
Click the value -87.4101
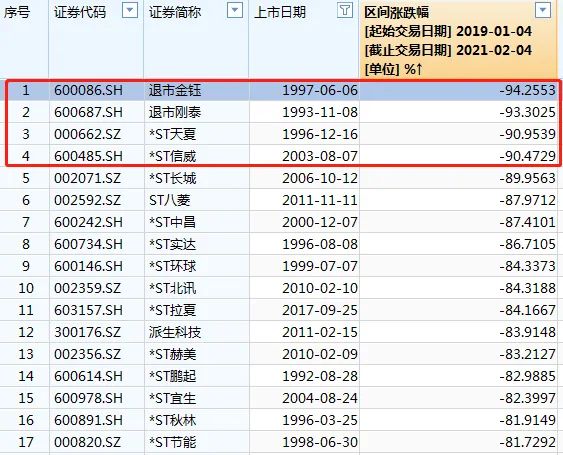[x=527, y=222]
